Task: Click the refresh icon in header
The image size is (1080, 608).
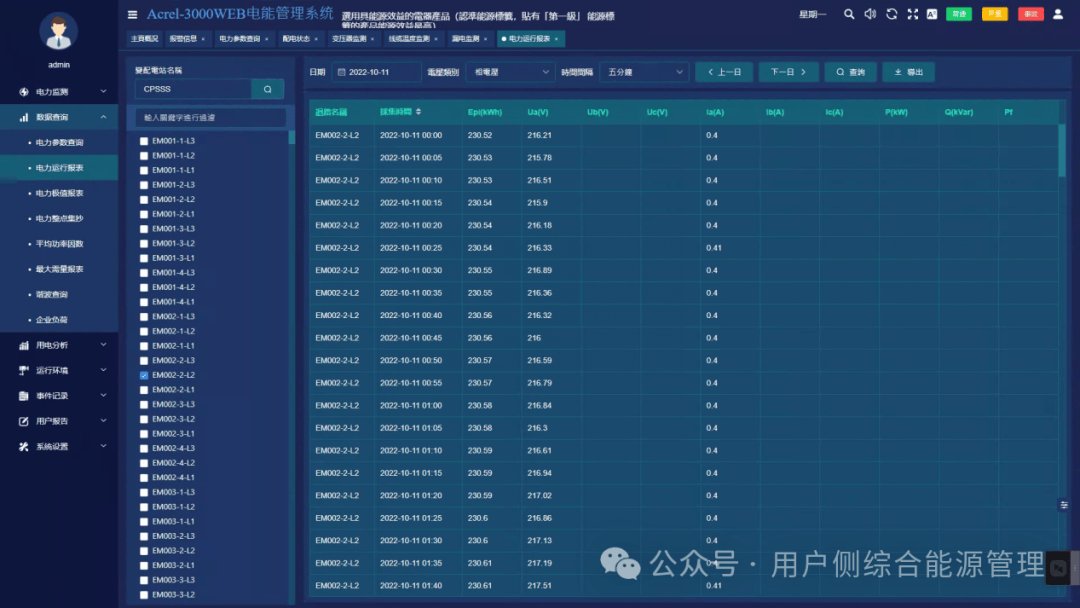Action: point(891,14)
